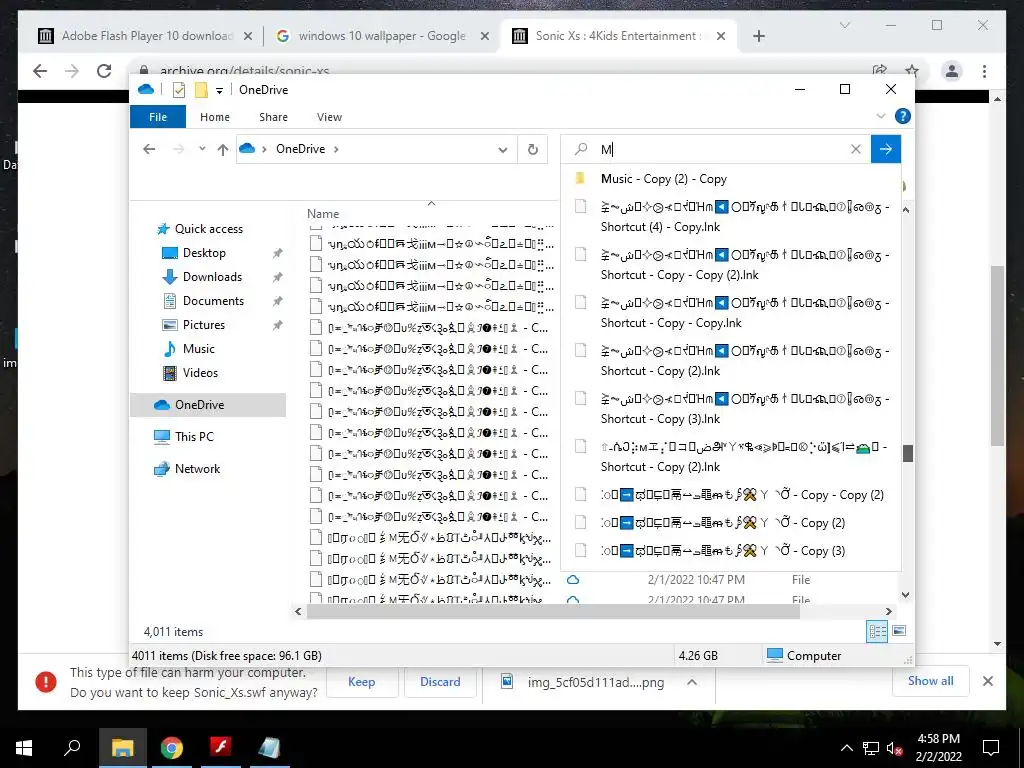Refresh the OneDrive folder view

[533, 150]
